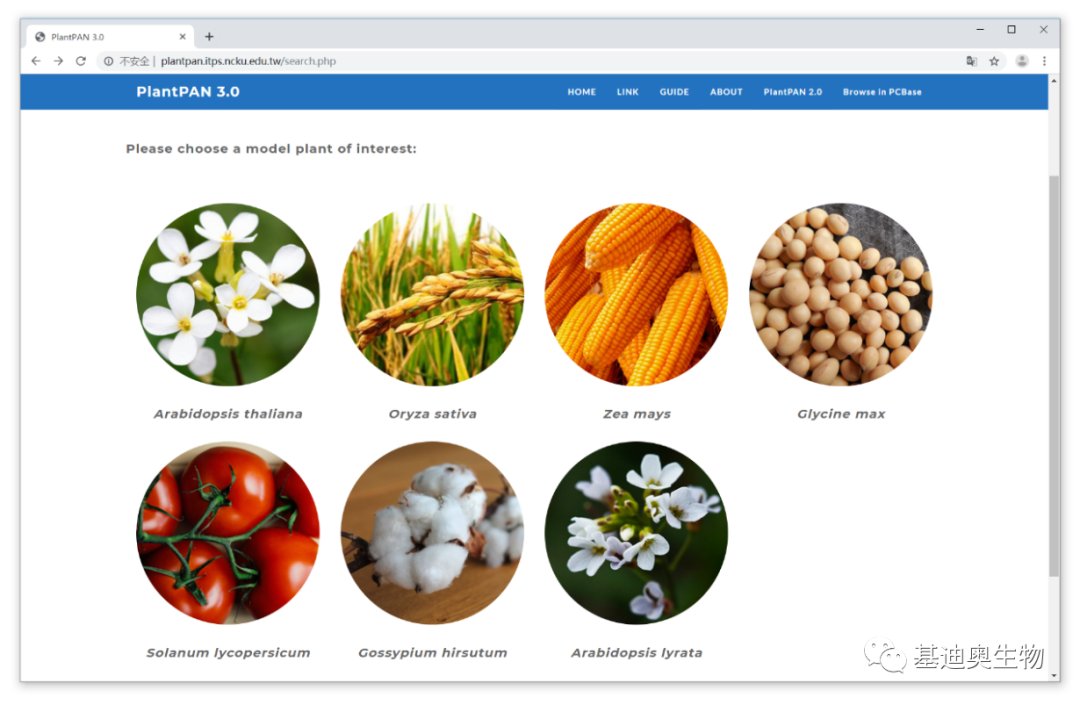Go to the ABOUT page
This screenshot has width=1080, height=705.
726,92
